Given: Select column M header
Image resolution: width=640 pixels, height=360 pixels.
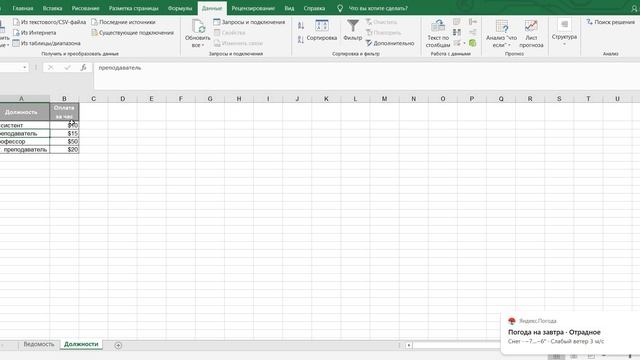Looking at the screenshot, I should click(x=384, y=99).
